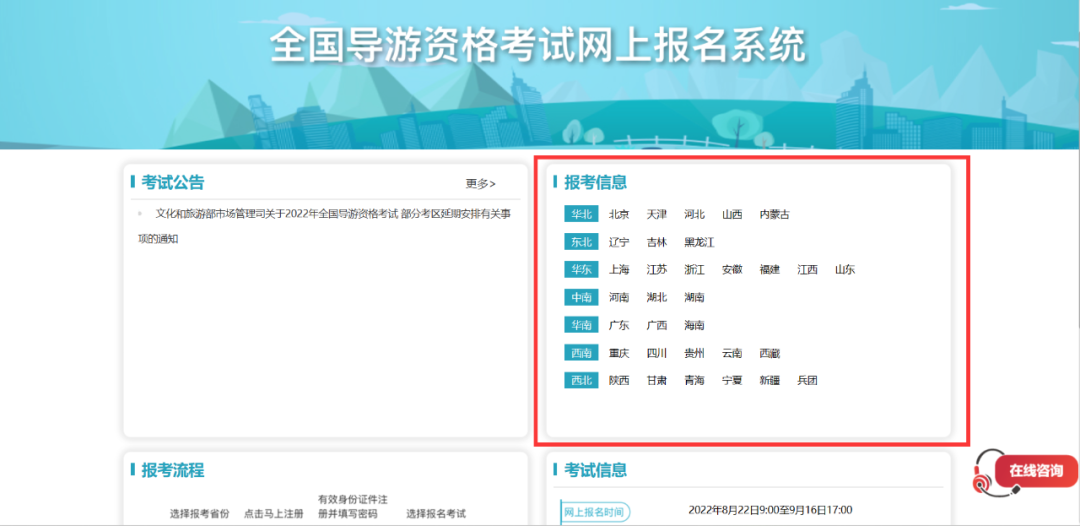Image resolution: width=1080 pixels, height=526 pixels.
Task: Choose 西藏 province link
Action: pyautogui.click(x=769, y=353)
